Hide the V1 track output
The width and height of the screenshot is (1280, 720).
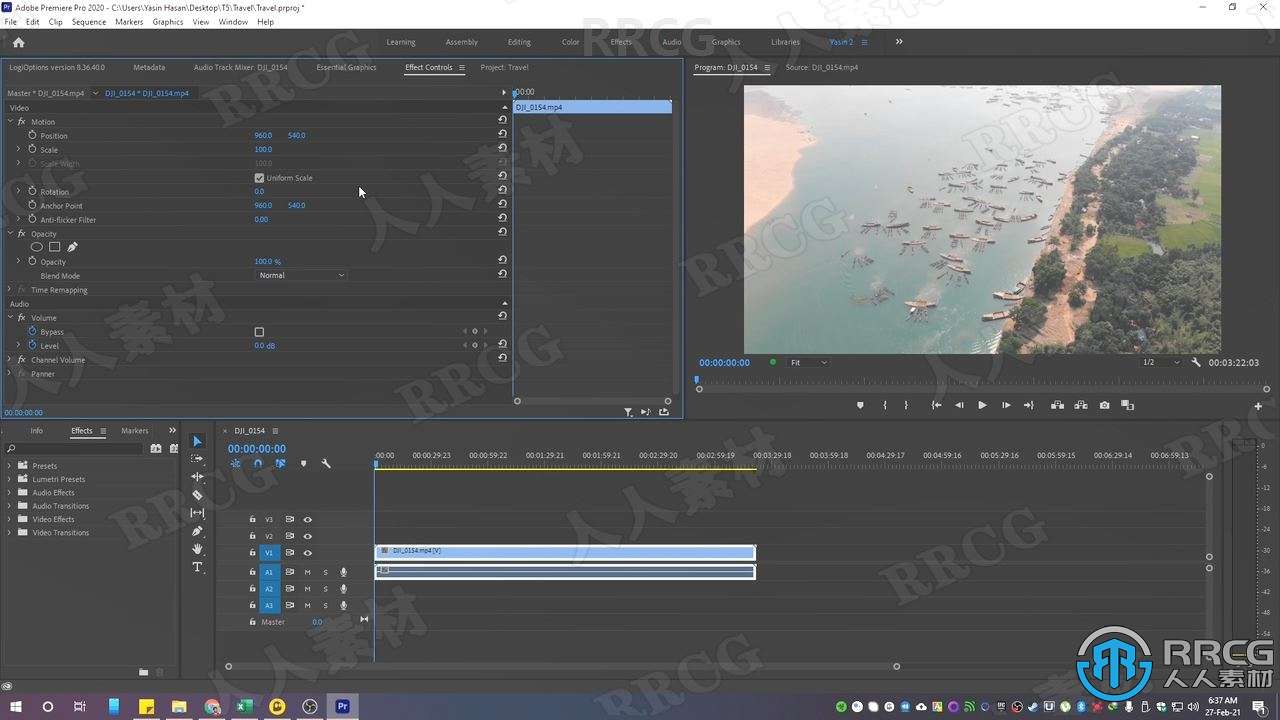308,553
